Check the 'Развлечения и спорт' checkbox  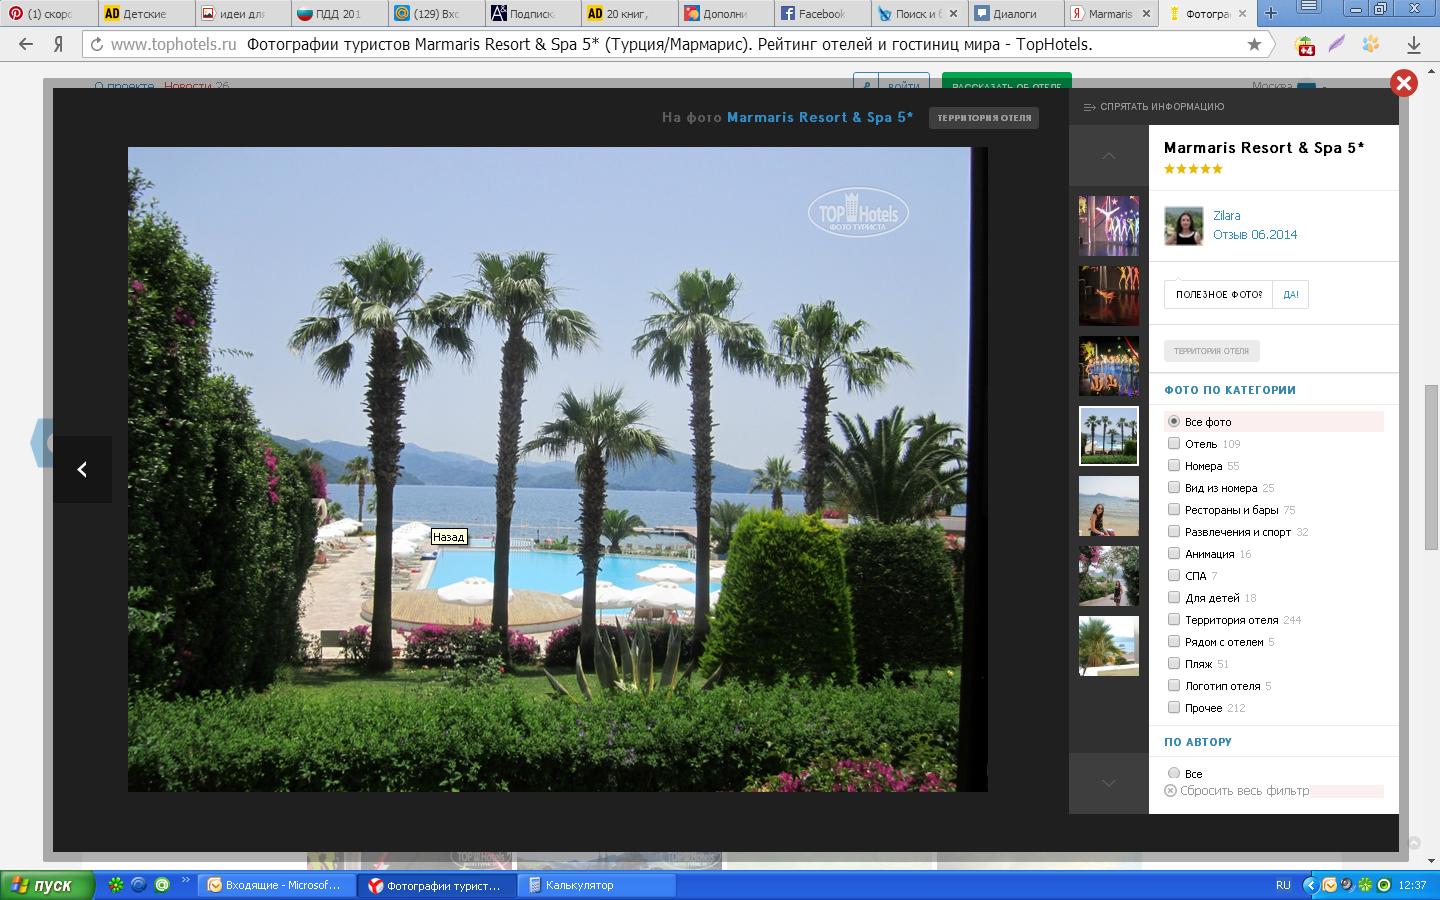(x=1174, y=531)
